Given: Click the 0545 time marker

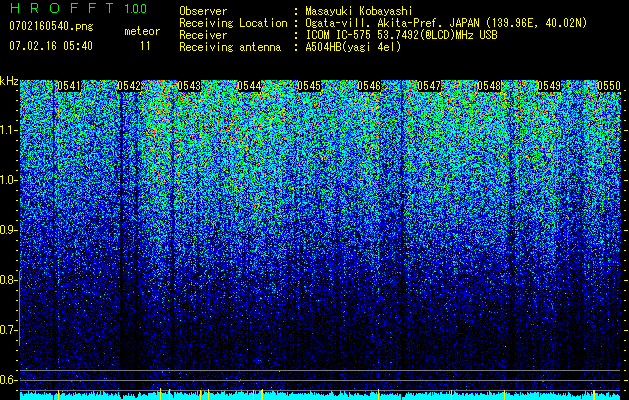Looking at the screenshot, I should (x=309, y=86).
